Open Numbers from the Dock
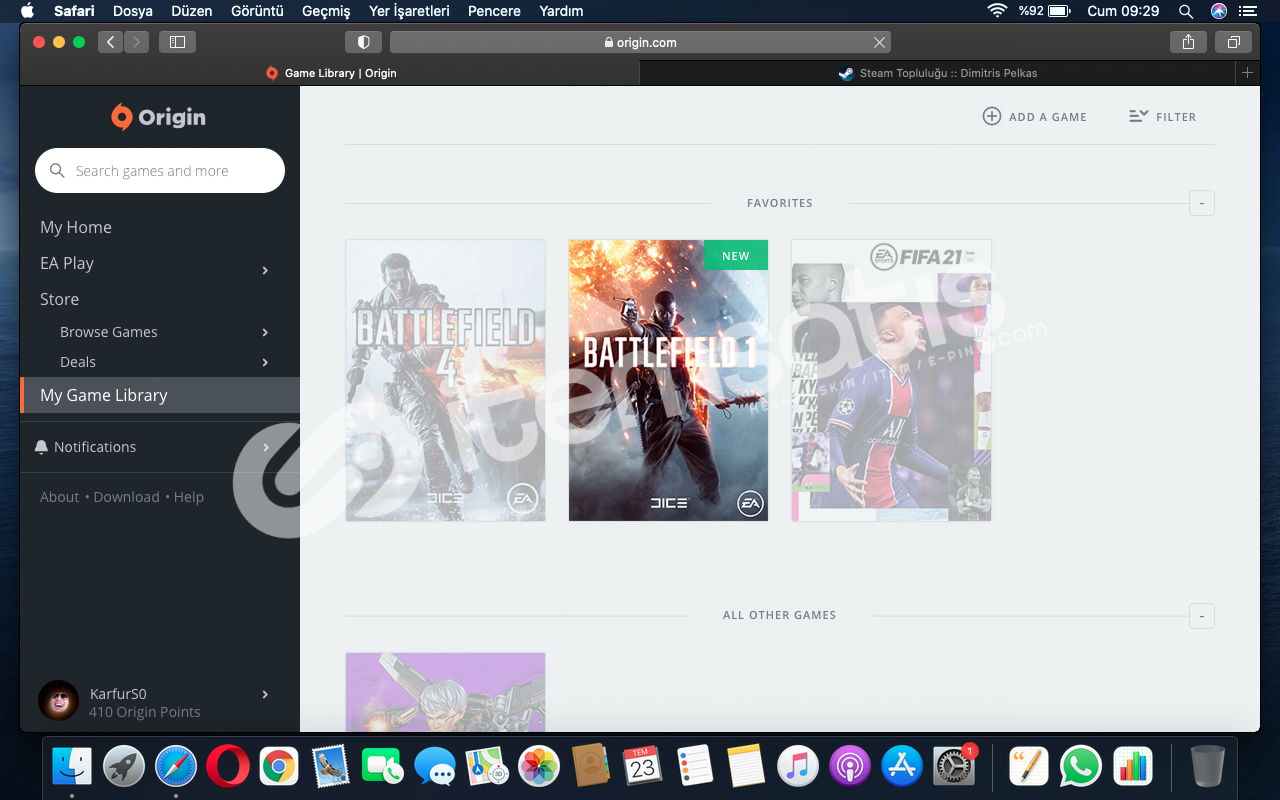 point(1132,767)
